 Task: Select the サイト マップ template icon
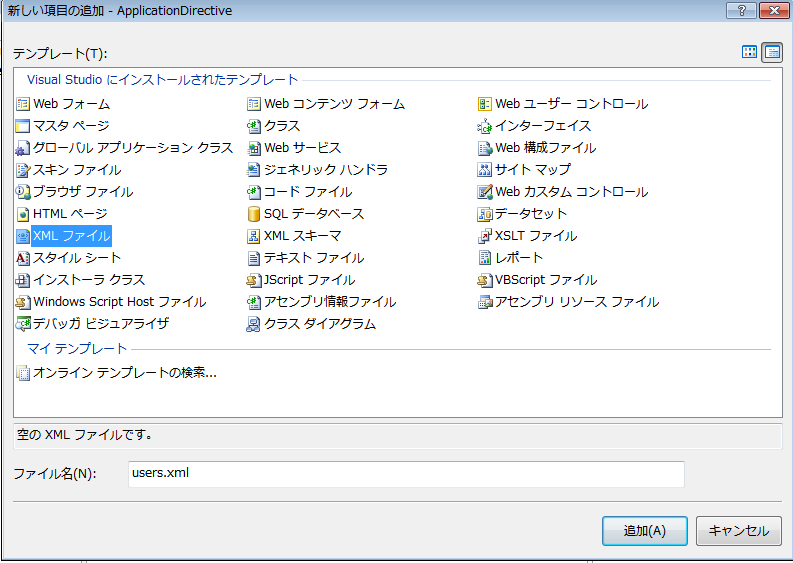coord(484,170)
